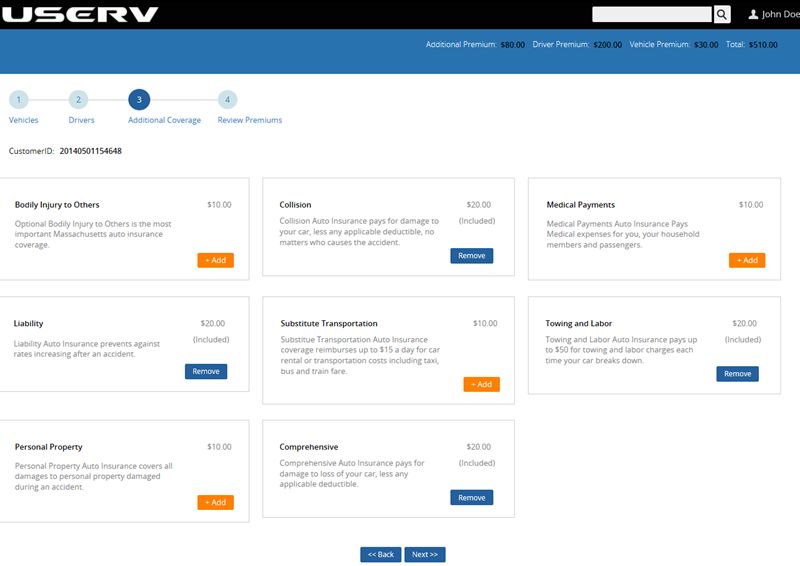Click the Personal Property card title

tap(48, 447)
